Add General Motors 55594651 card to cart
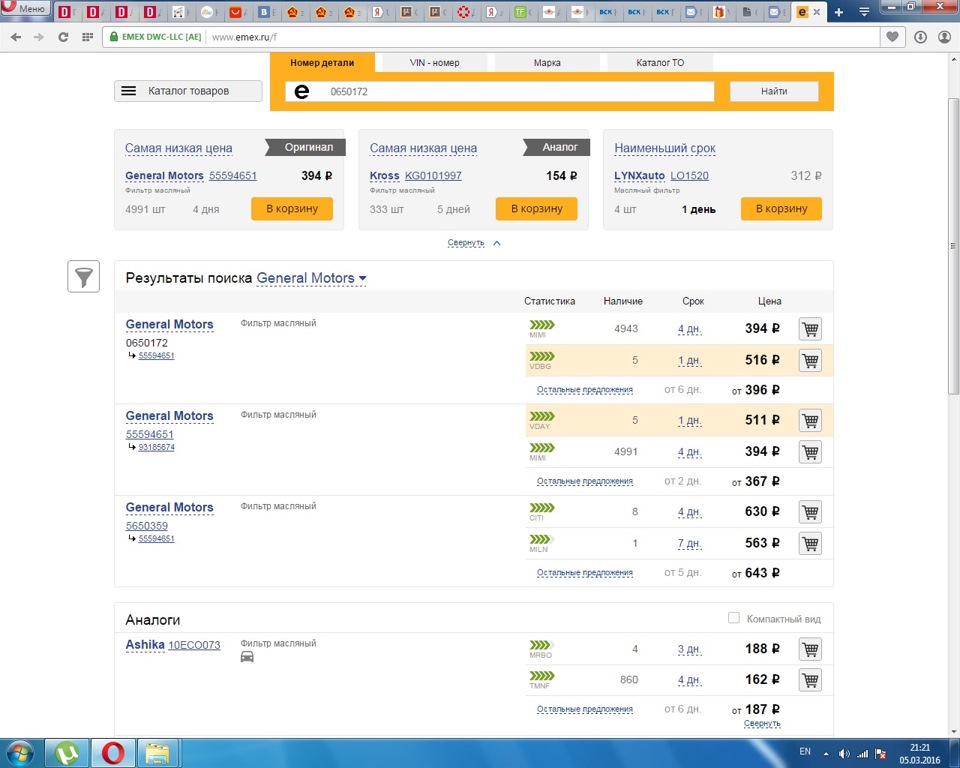This screenshot has height=768, width=960. [x=292, y=208]
